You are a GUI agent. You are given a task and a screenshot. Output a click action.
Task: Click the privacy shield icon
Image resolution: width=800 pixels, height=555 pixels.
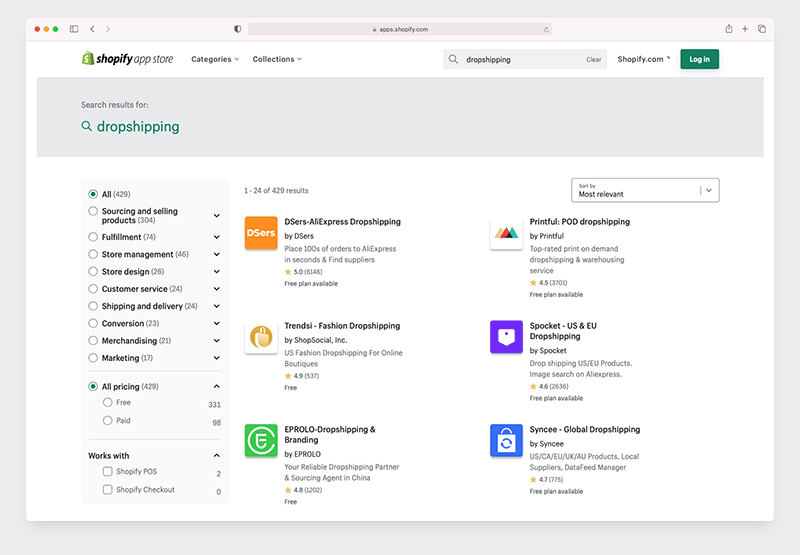click(x=237, y=29)
